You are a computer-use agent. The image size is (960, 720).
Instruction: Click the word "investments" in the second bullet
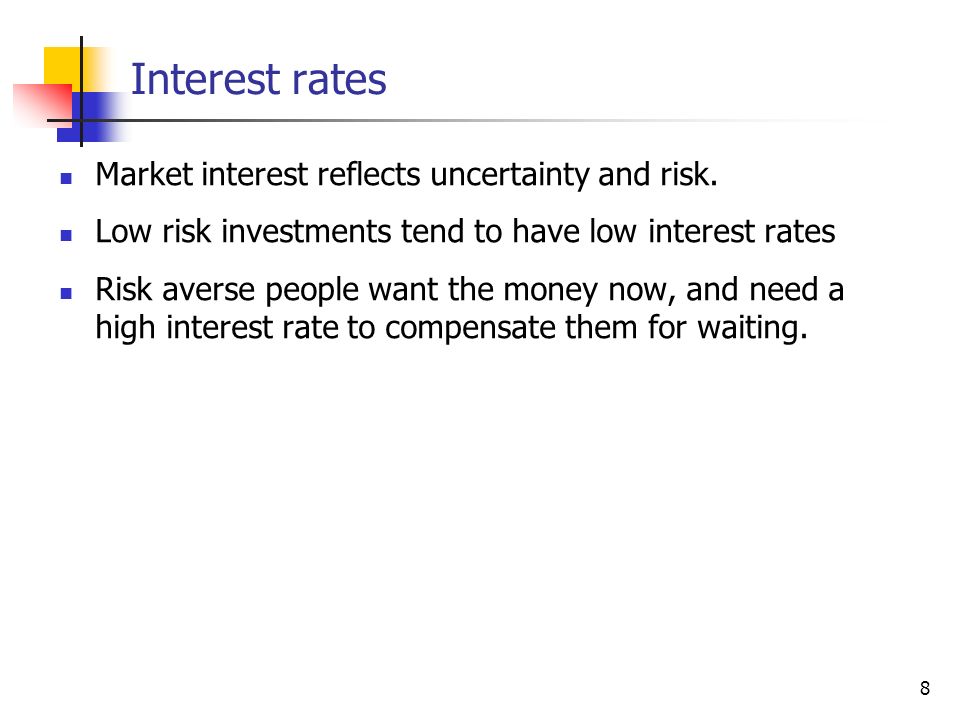(x=306, y=231)
